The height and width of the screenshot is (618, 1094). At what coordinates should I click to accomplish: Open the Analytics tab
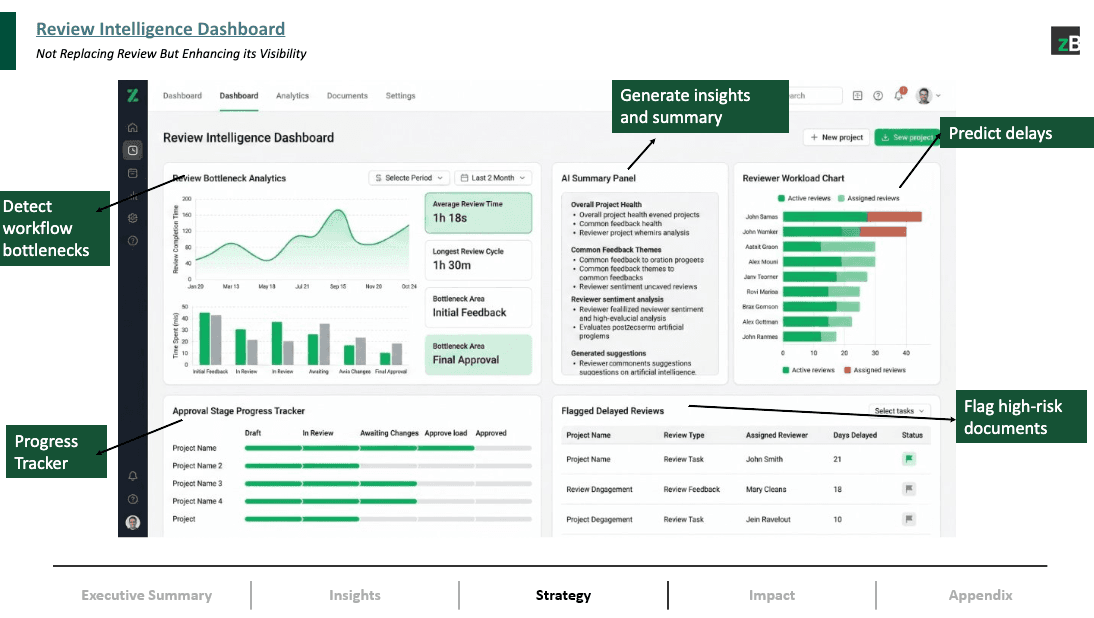coord(292,96)
